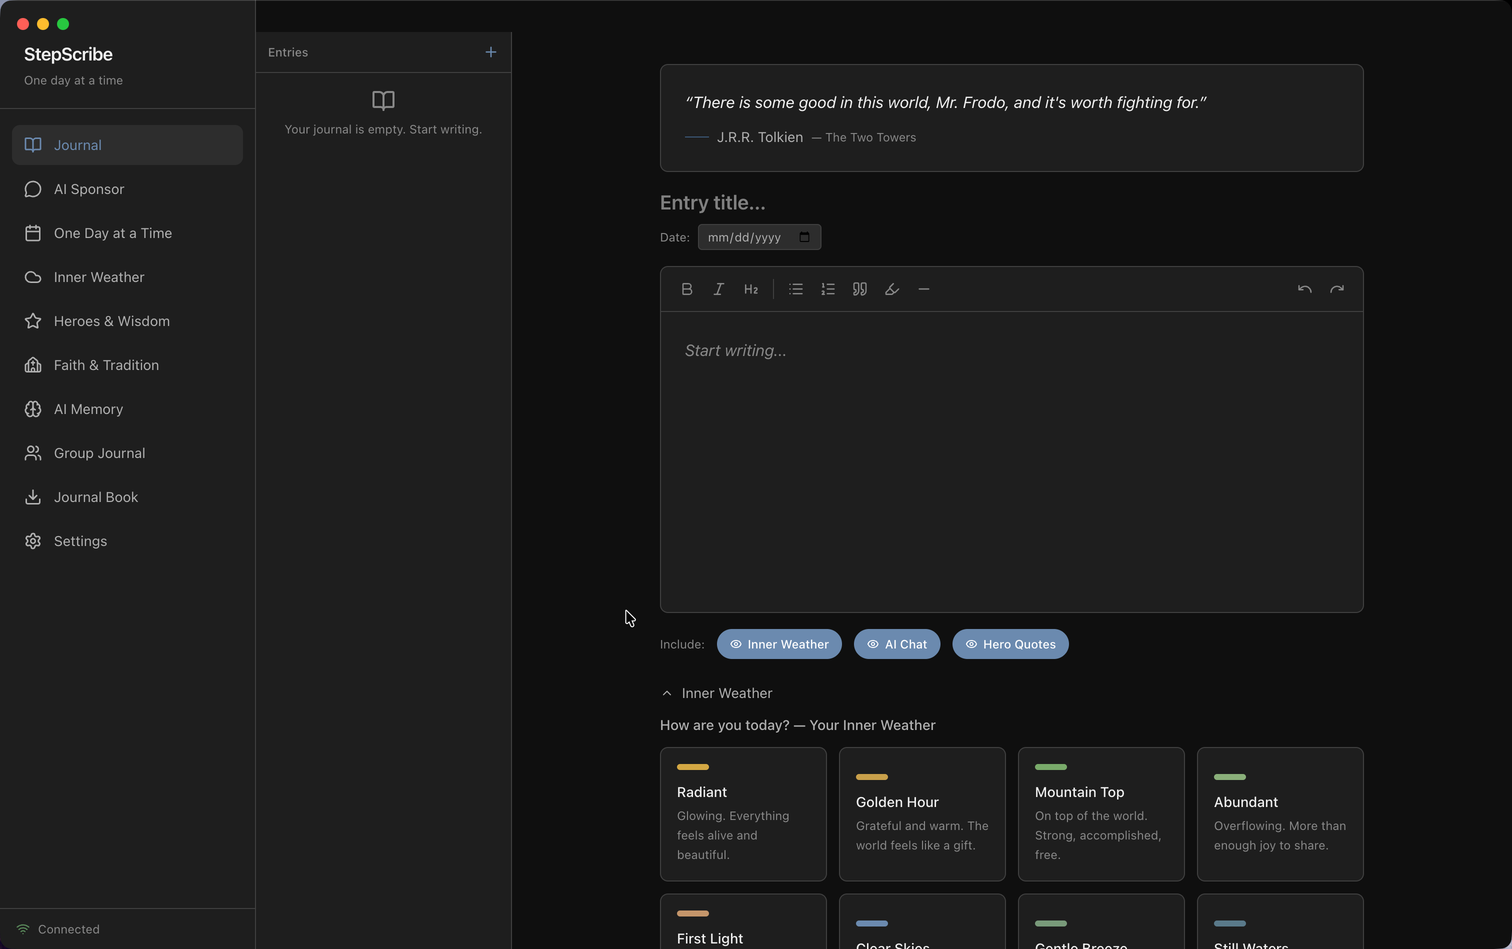Insert a blockquote using the quote icon
This screenshot has height=949, width=1512.
coord(859,289)
